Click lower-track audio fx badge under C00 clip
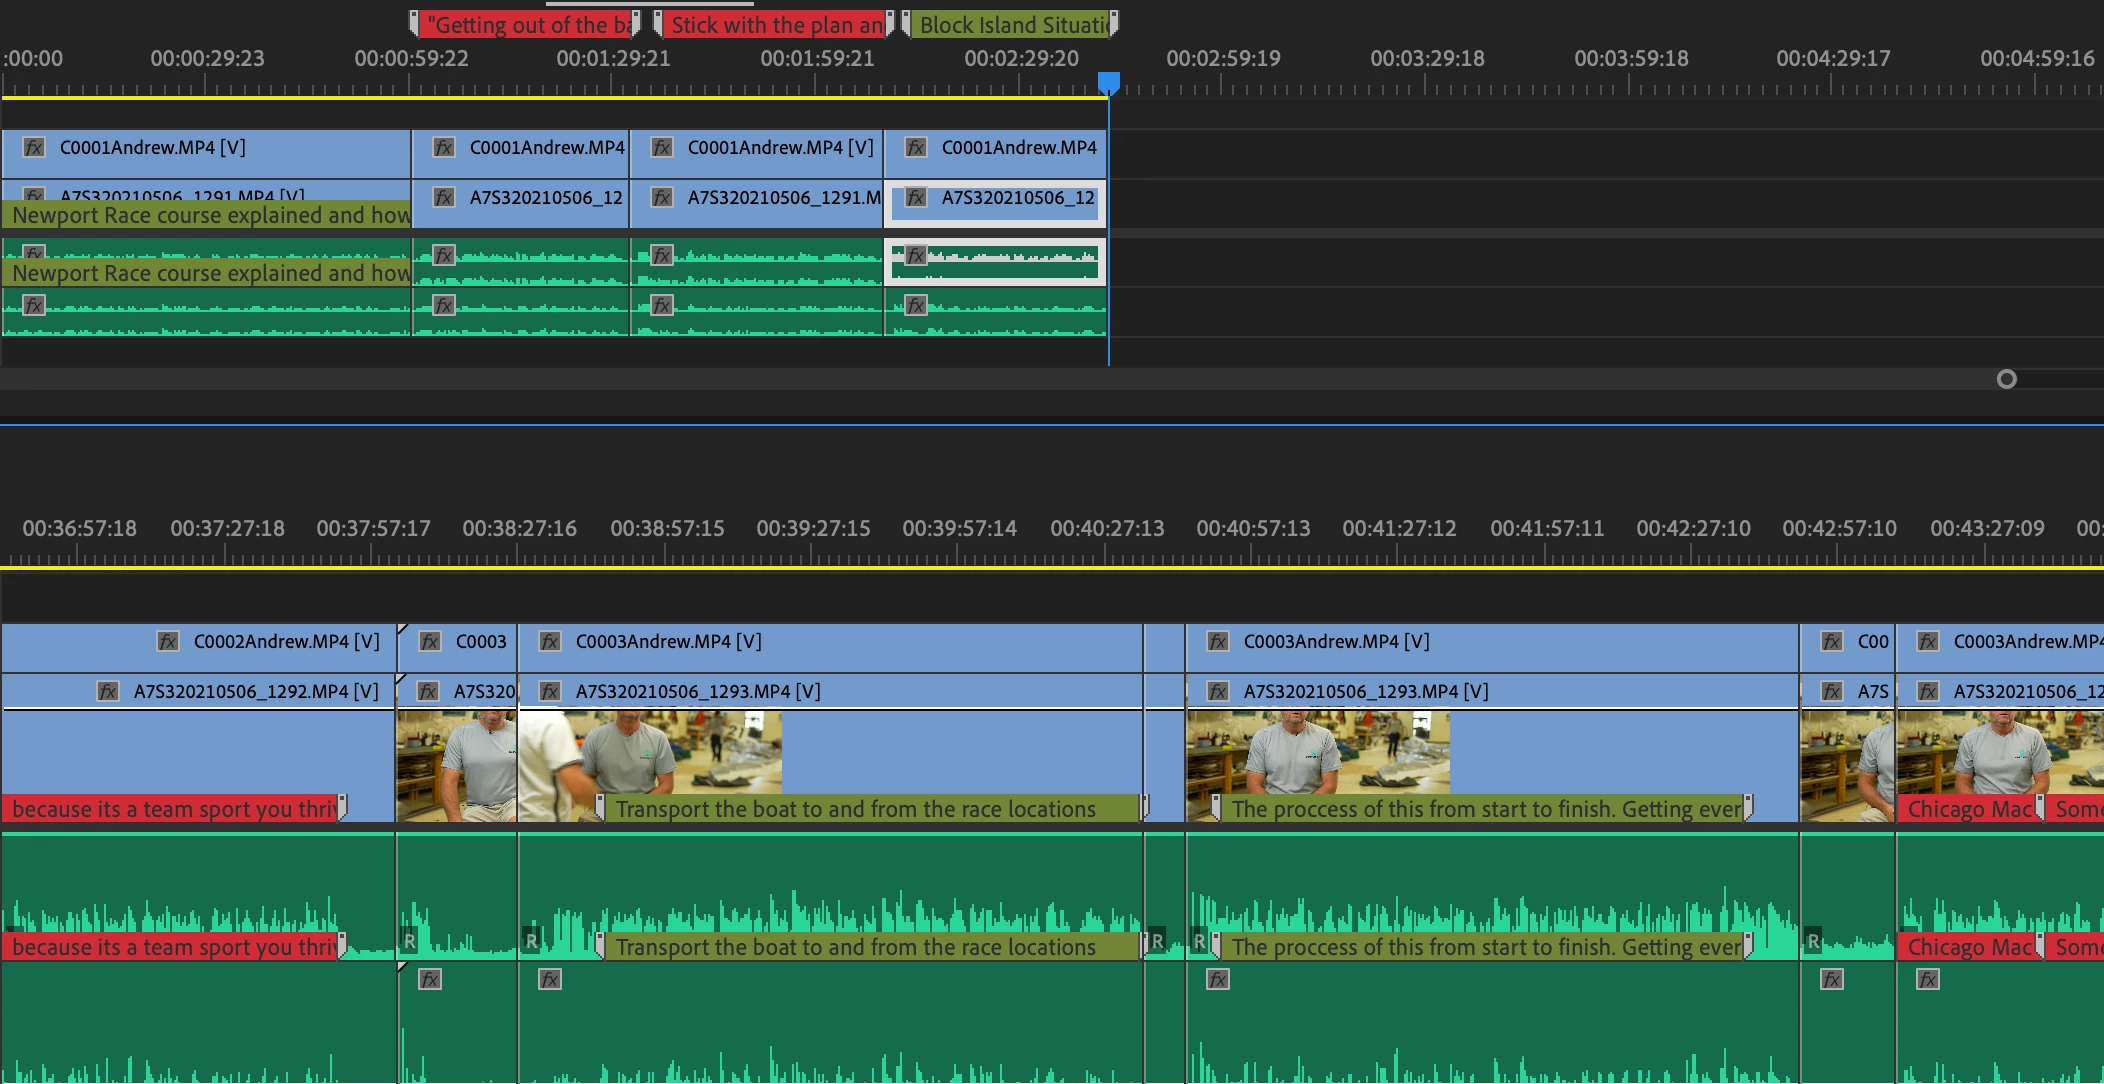Image resolution: width=2104 pixels, height=1084 pixels. (1832, 979)
